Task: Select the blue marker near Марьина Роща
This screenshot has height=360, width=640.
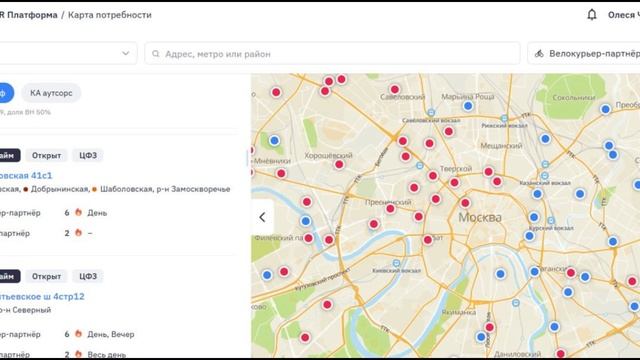Action: click(x=468, y=106)
